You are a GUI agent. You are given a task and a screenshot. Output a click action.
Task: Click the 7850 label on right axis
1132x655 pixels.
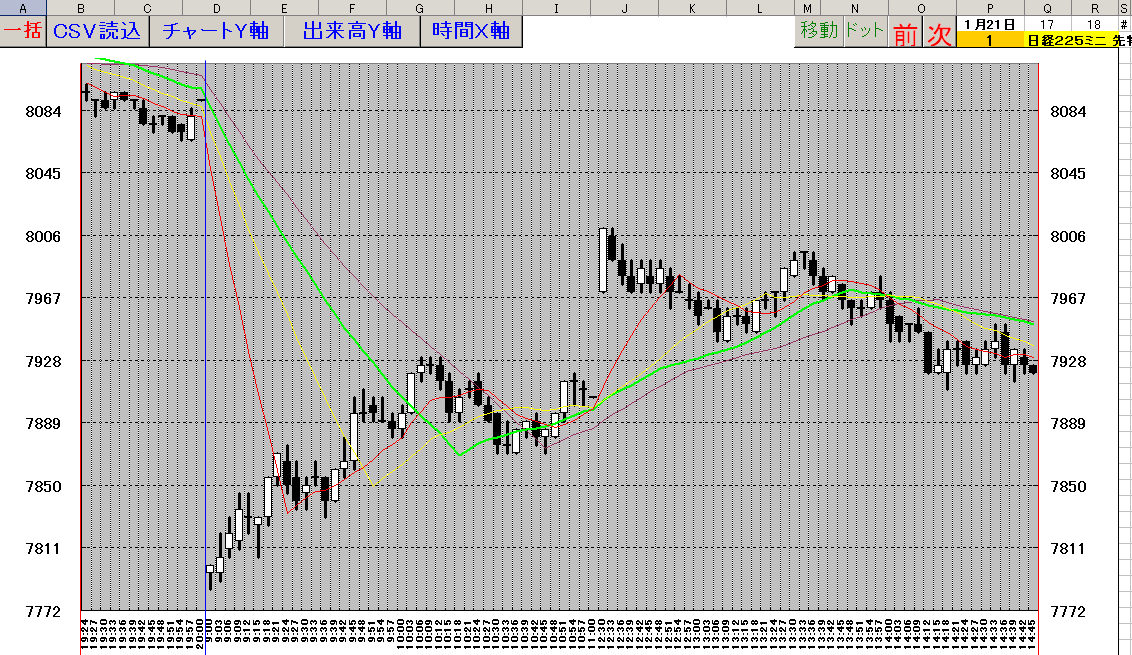coord(1068,486)
